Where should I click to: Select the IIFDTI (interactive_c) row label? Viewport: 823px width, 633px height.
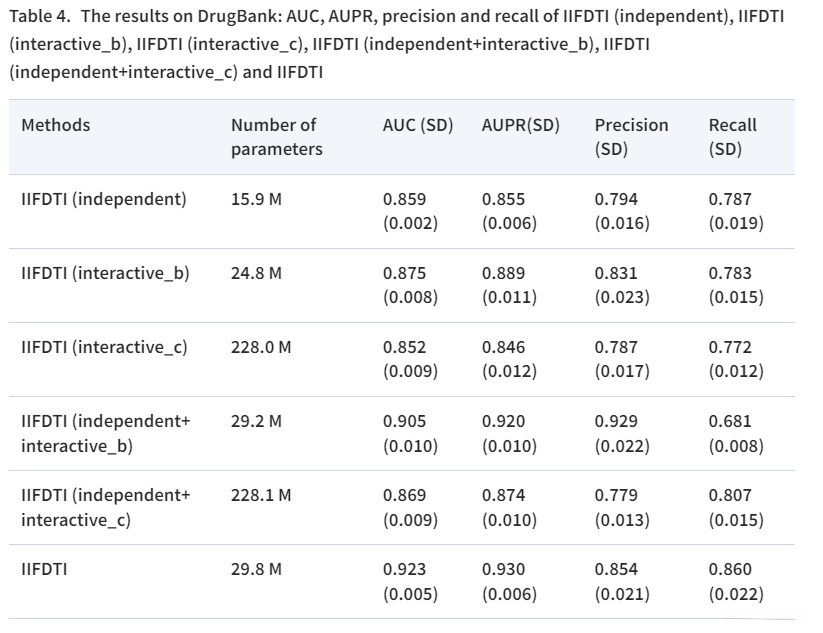(x=105, y=347)
